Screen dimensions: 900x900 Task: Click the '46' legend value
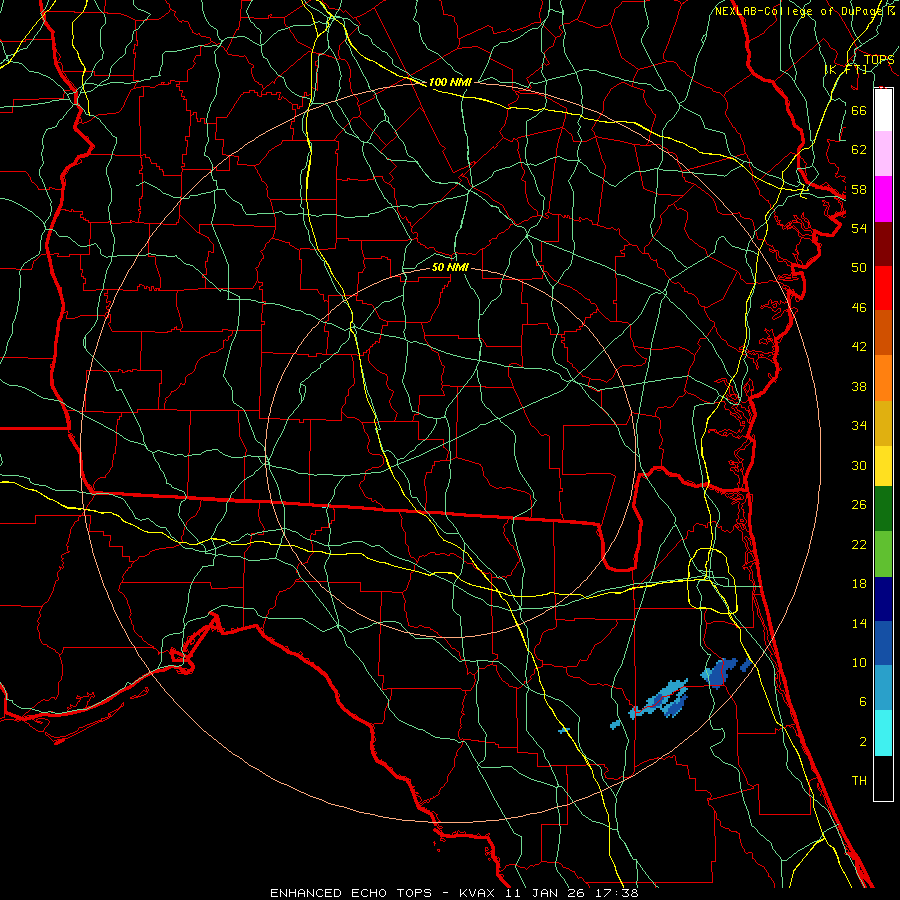pos(859,308)
